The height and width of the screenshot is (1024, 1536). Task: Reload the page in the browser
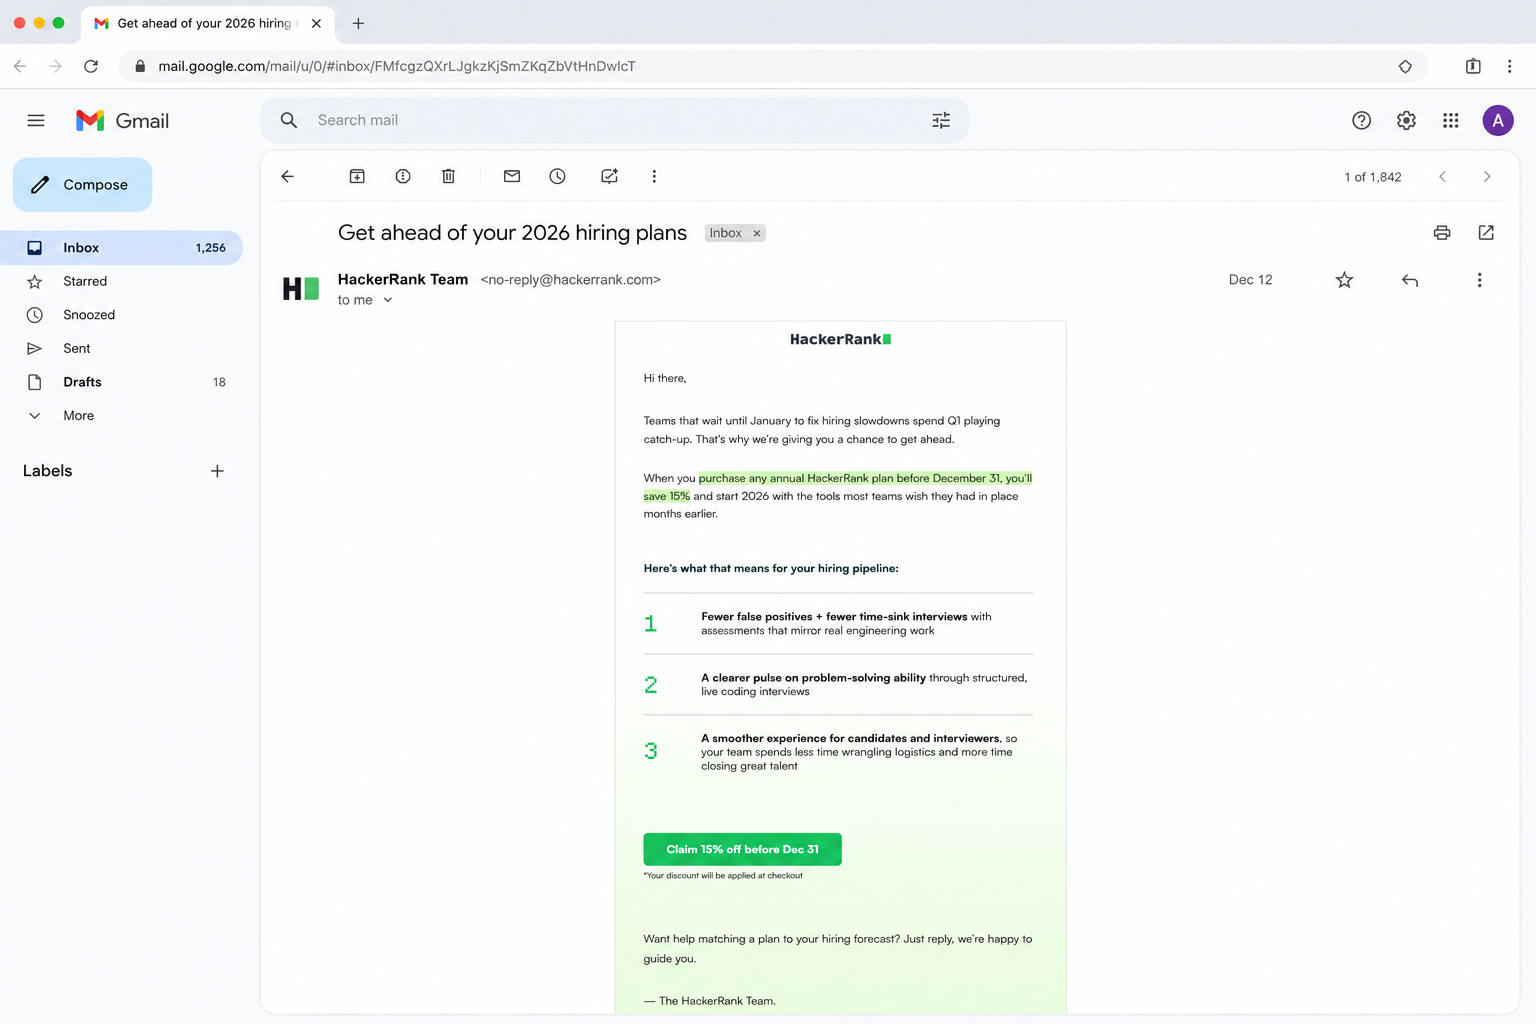[91, 66]
